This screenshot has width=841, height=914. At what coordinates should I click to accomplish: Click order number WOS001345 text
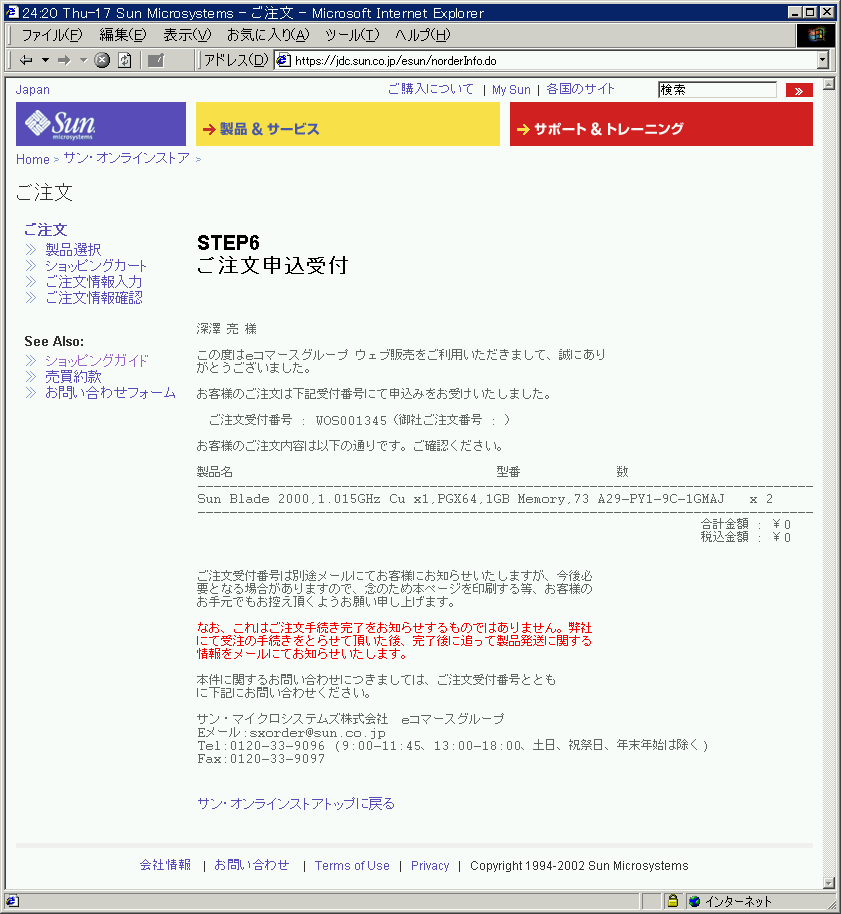pyautogui.click(x=351, y=420)
